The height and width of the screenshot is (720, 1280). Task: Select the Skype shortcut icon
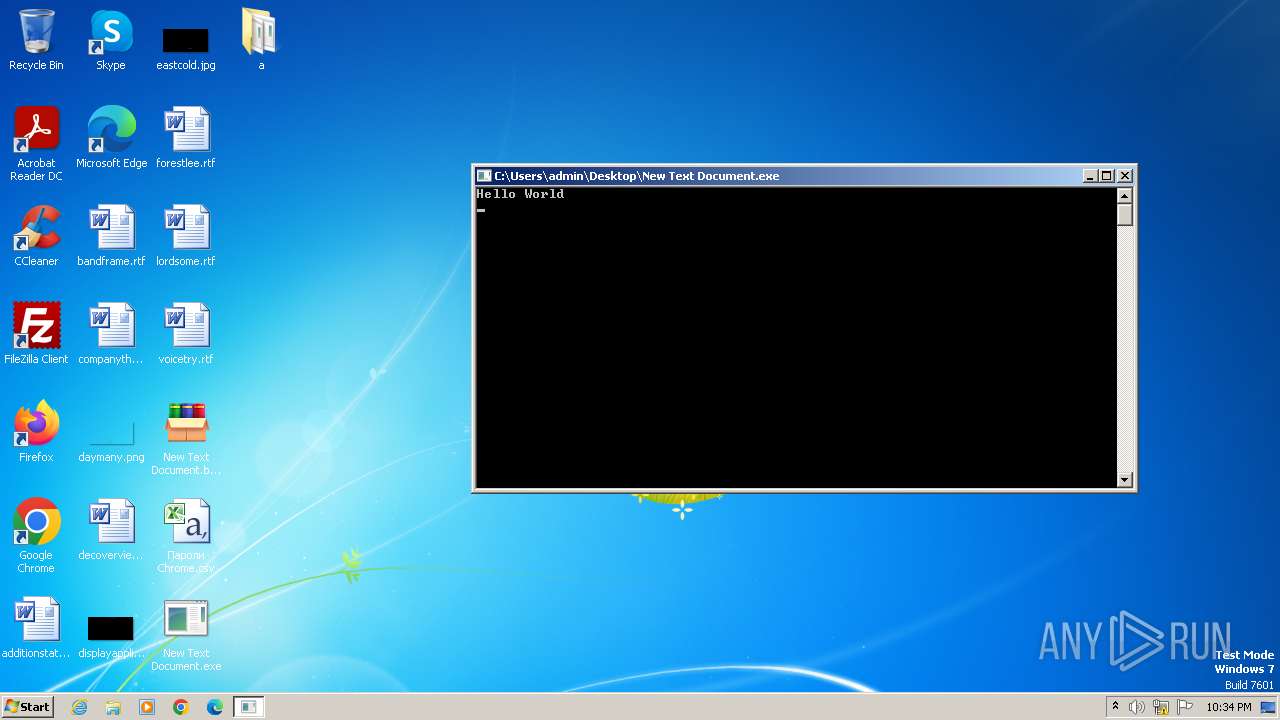(111, 40)
